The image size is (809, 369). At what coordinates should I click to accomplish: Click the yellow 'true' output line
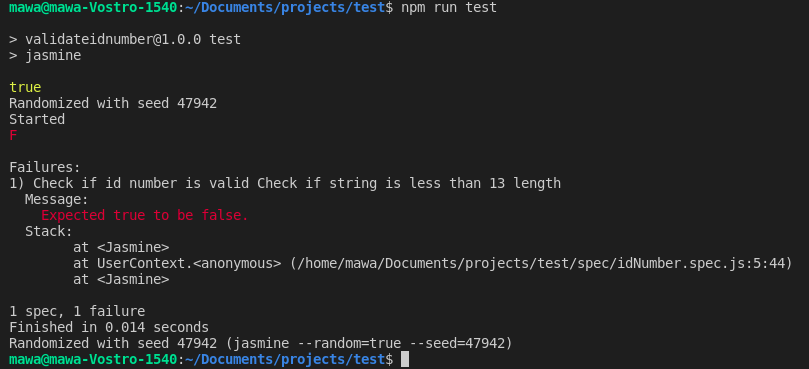pos(25,87)
